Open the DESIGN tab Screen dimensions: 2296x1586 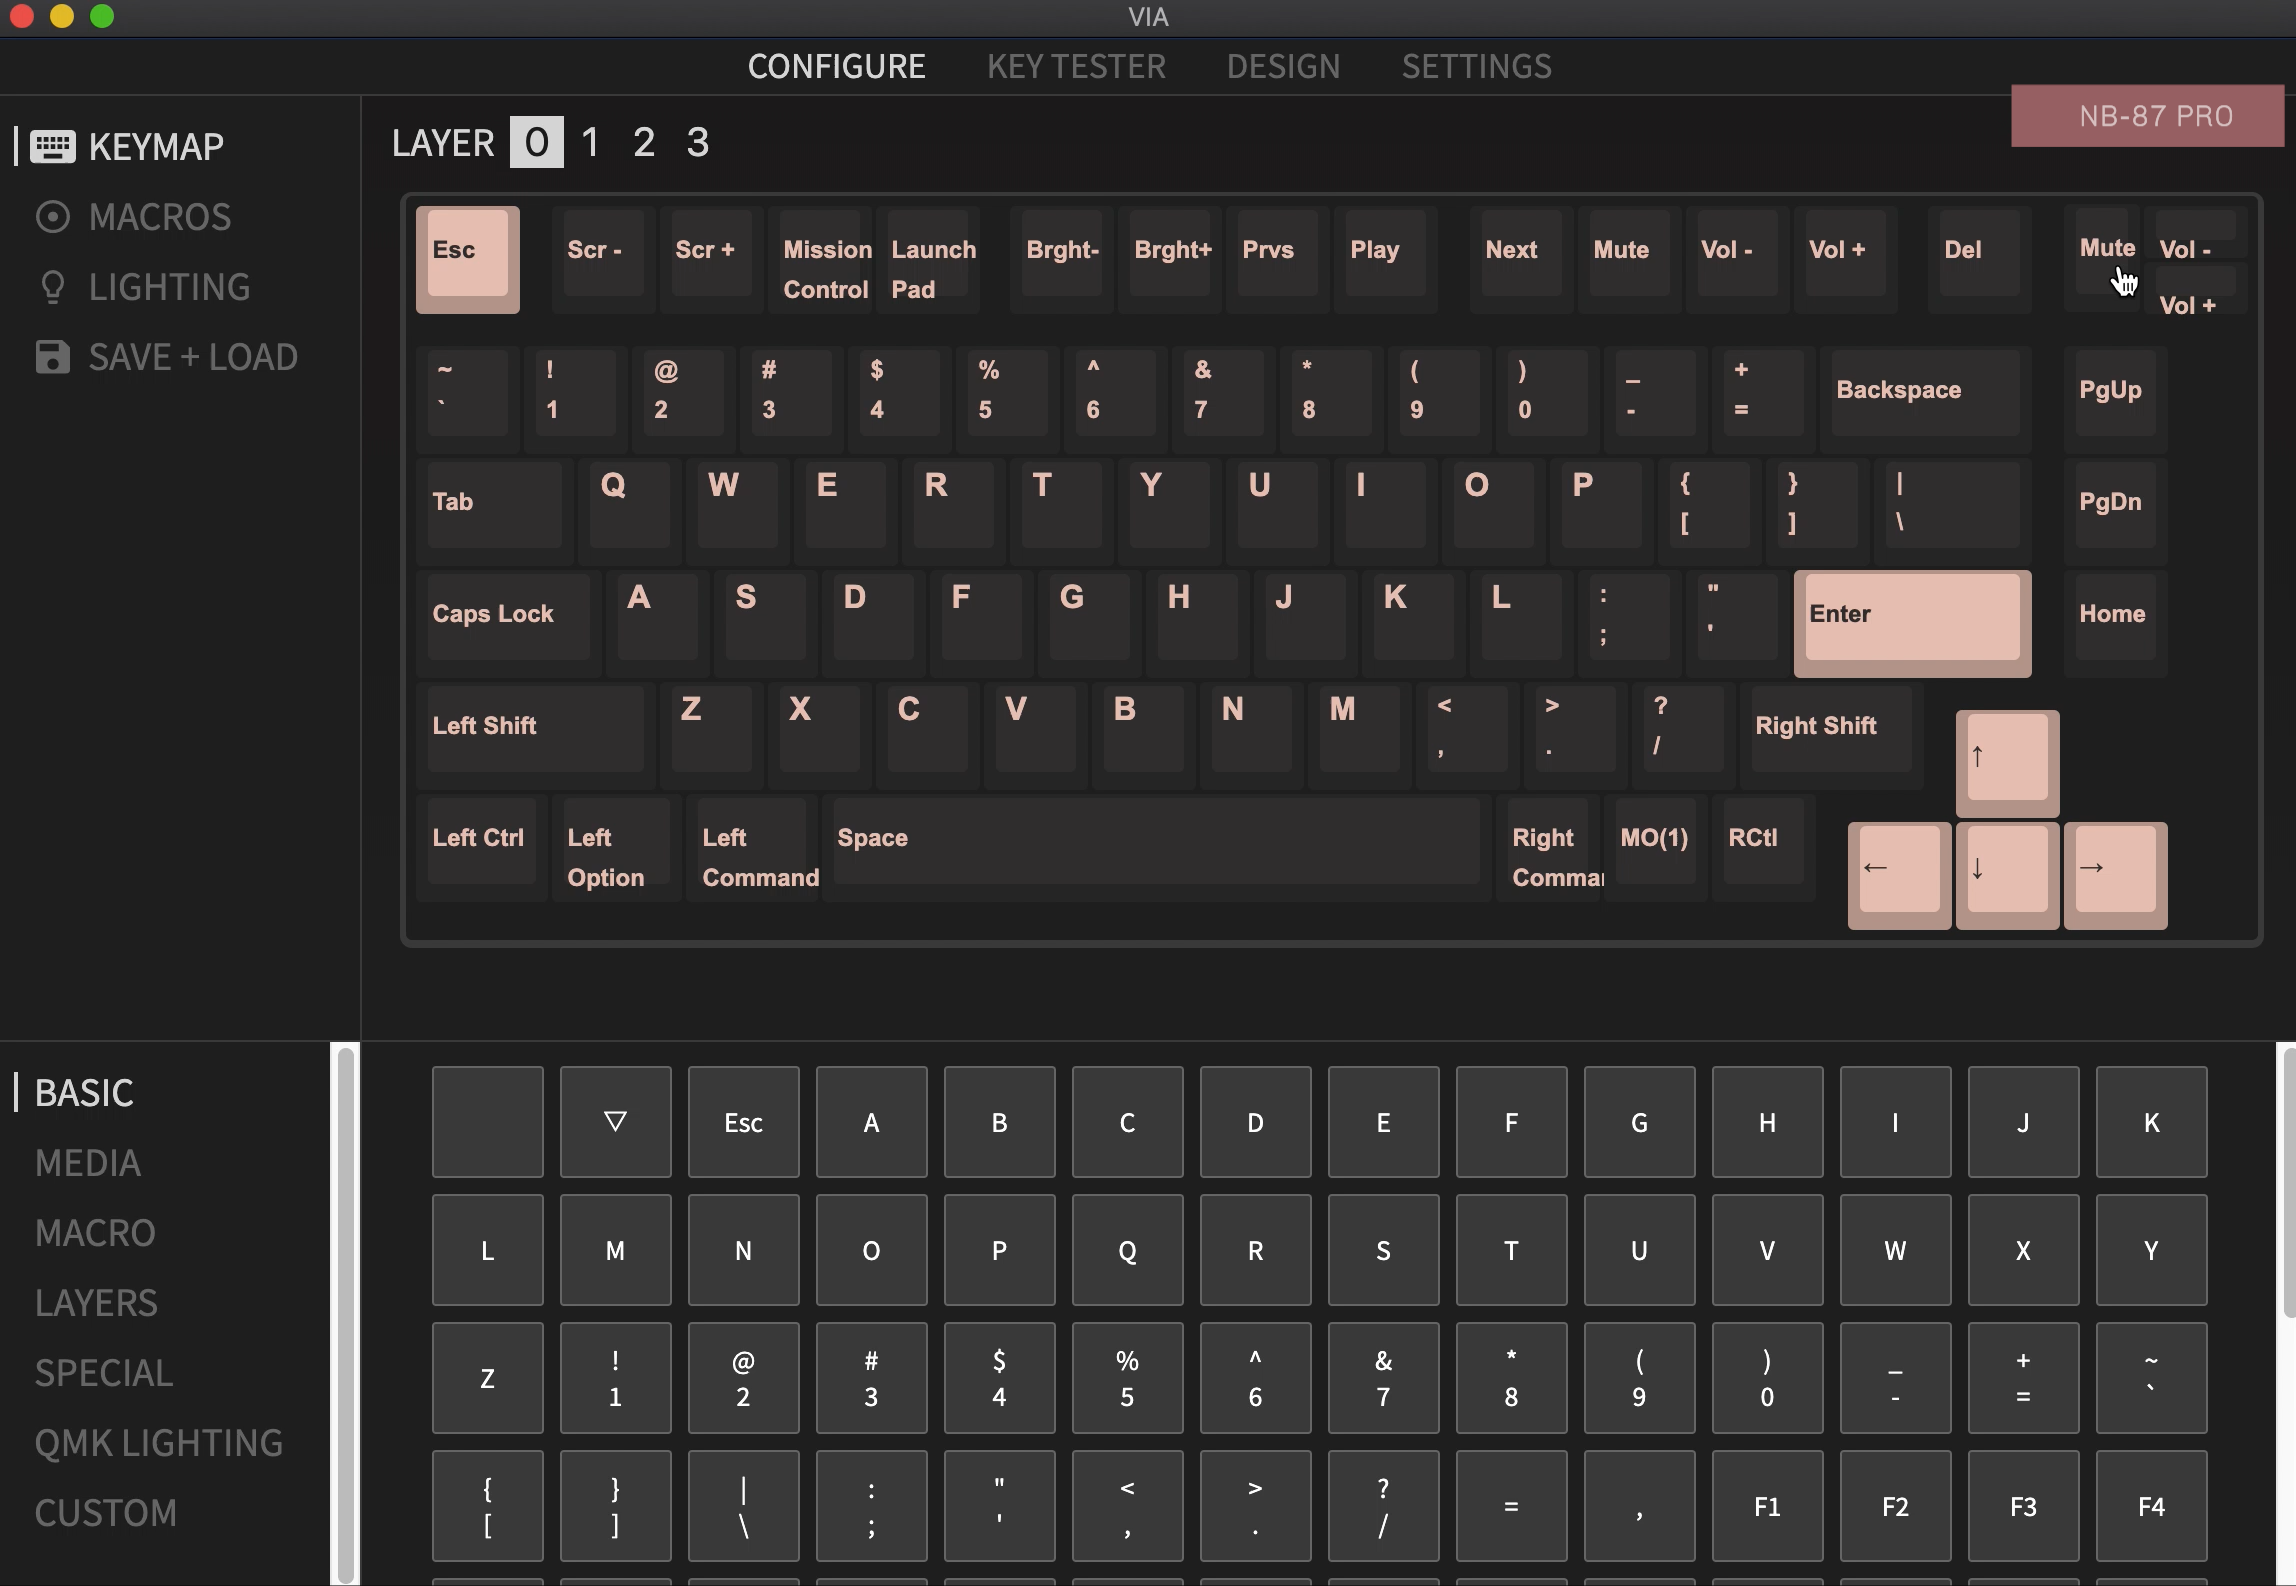(x=1283, y=66)
